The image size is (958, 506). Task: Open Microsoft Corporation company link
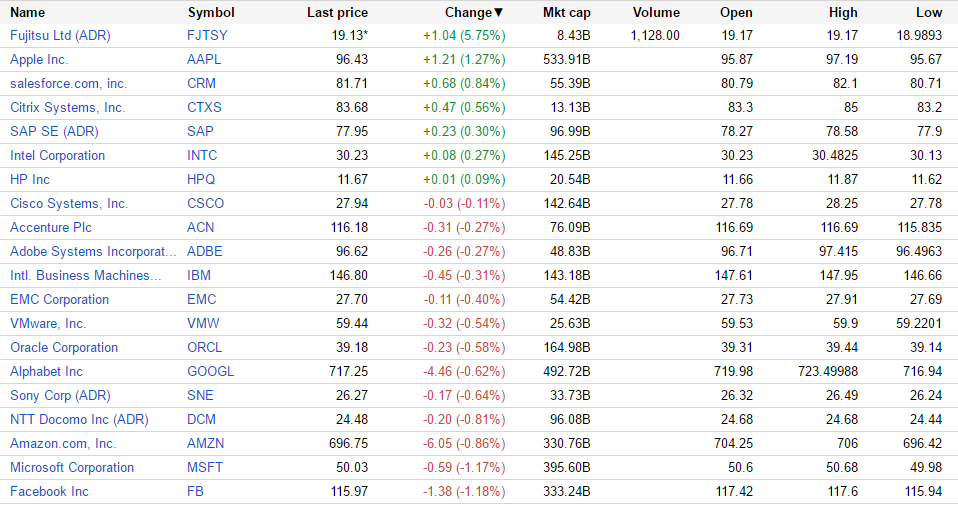[71, 467]
